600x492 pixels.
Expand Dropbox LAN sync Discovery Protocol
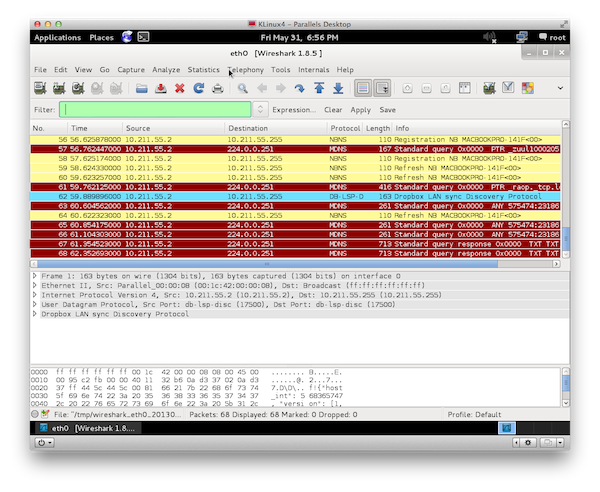tap(34, 314)
